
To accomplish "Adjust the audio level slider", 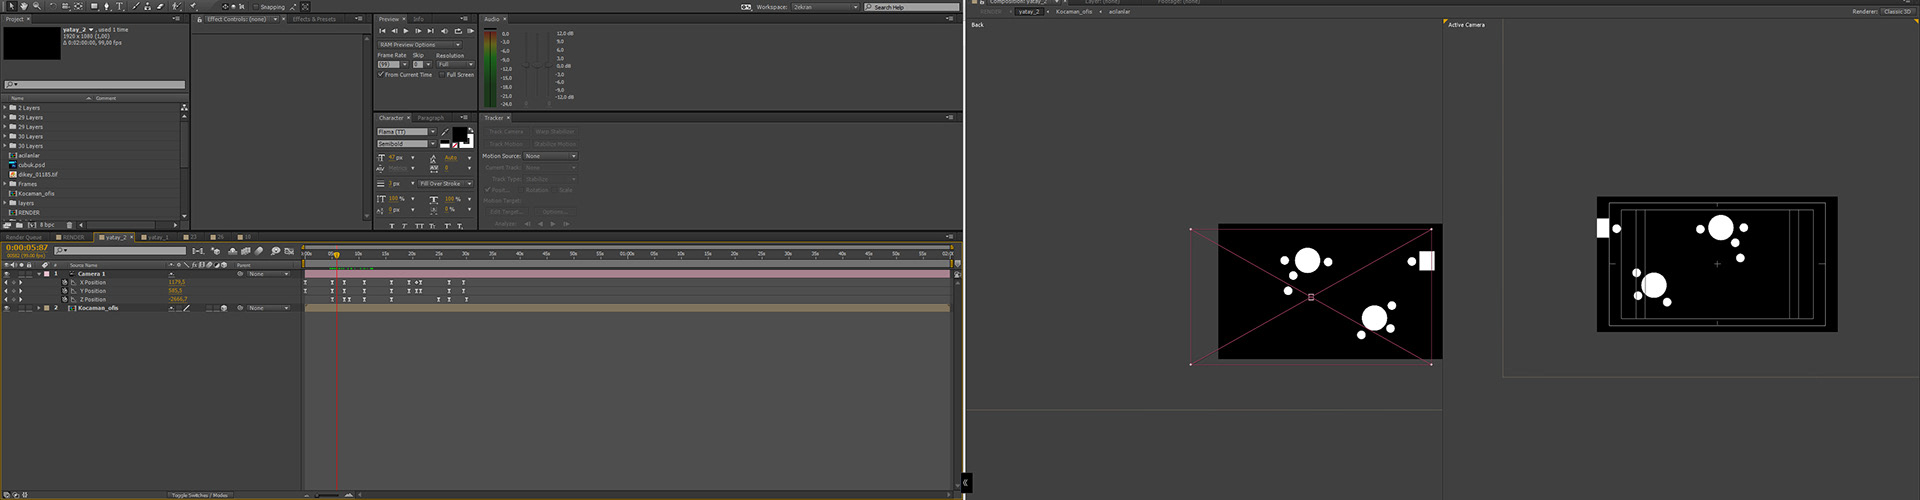I will tap(536, 65).
